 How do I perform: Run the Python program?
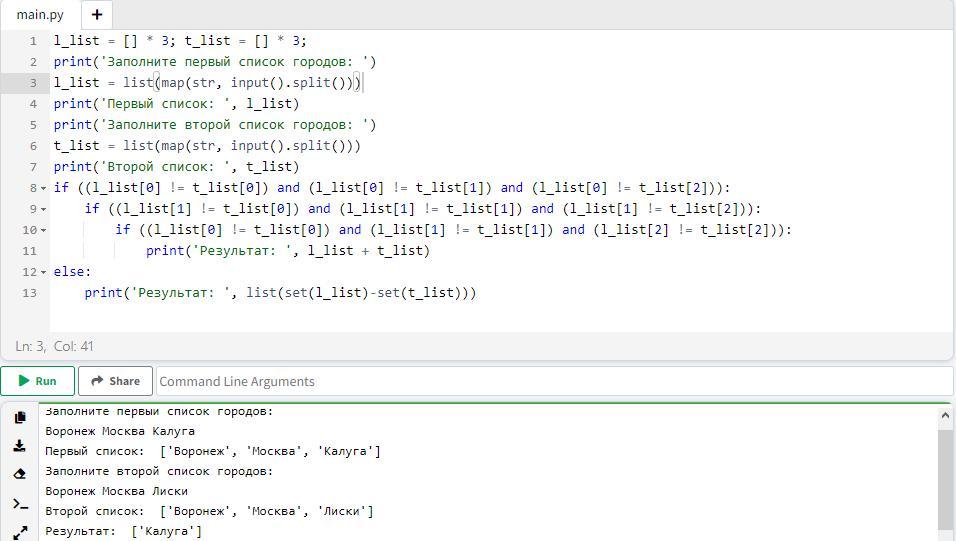(x=38, y=381)
